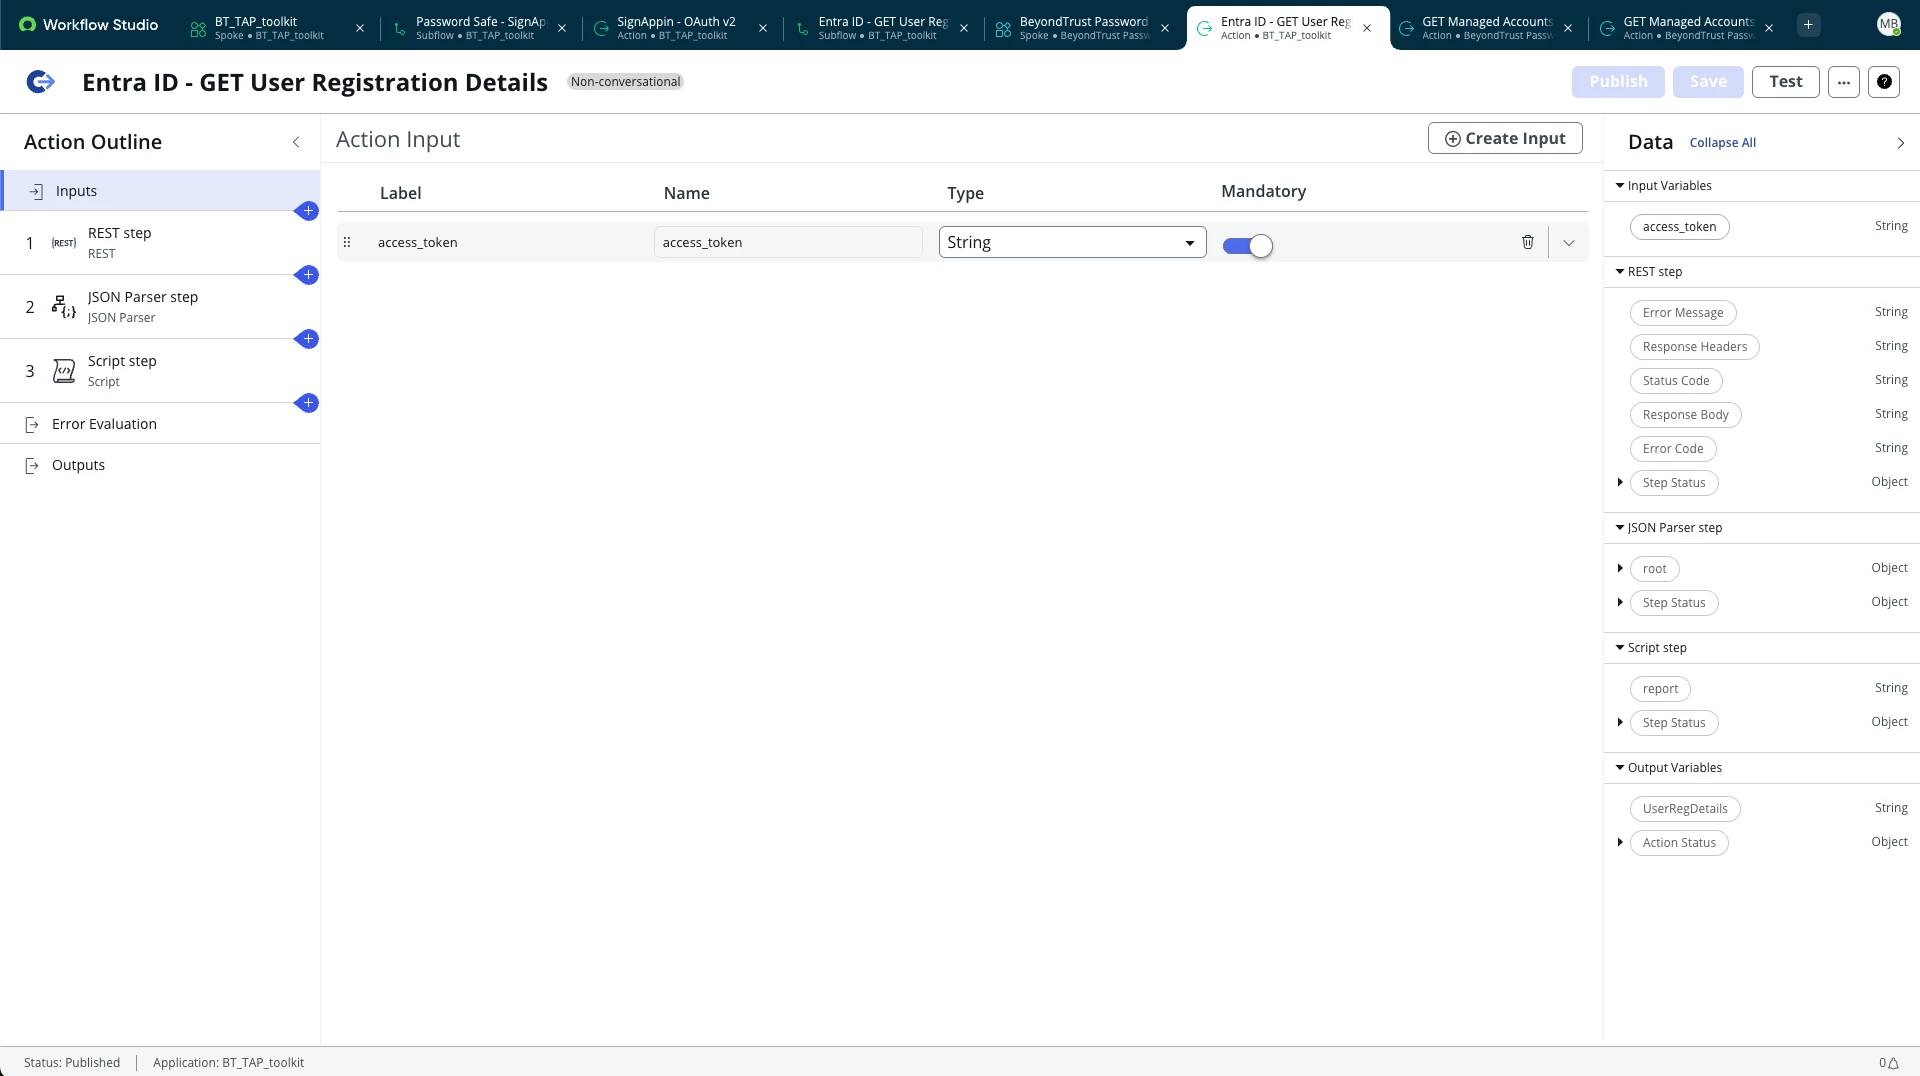Add a step after Inputs
Viewport: 1920px width, 1076px height.
click(308, 211)
